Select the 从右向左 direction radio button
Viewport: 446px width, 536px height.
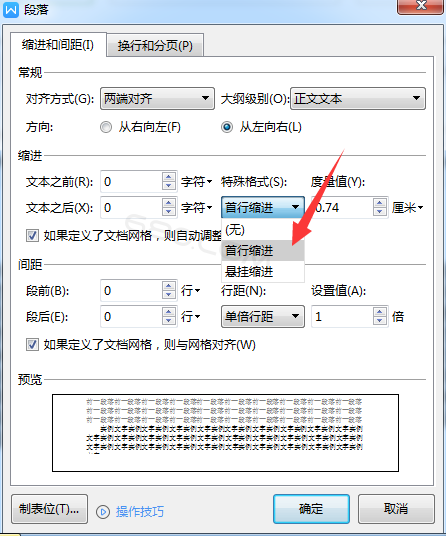[106, 127]
